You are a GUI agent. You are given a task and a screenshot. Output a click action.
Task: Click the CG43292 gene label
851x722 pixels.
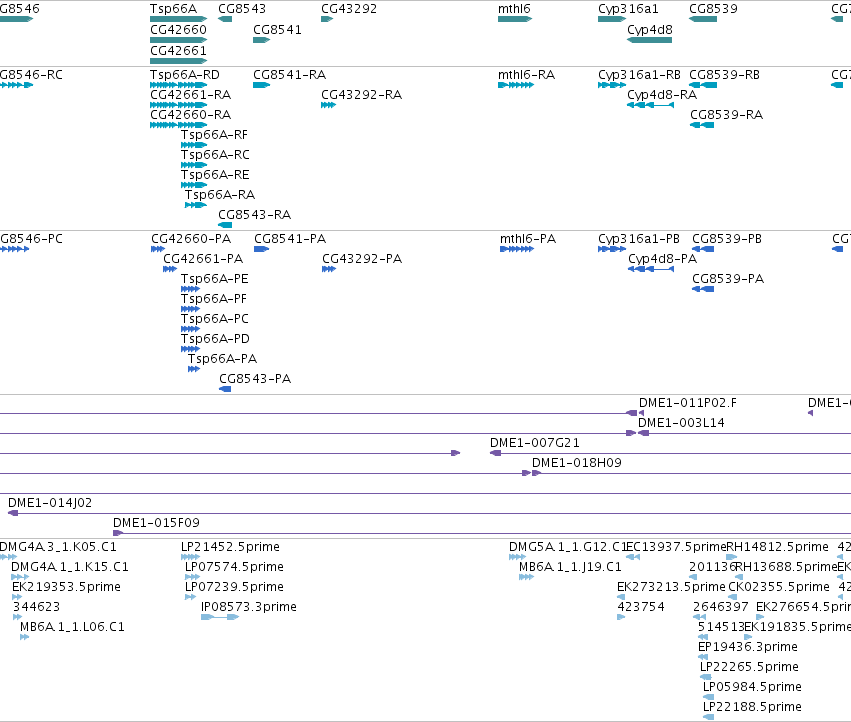click(349, 9)
